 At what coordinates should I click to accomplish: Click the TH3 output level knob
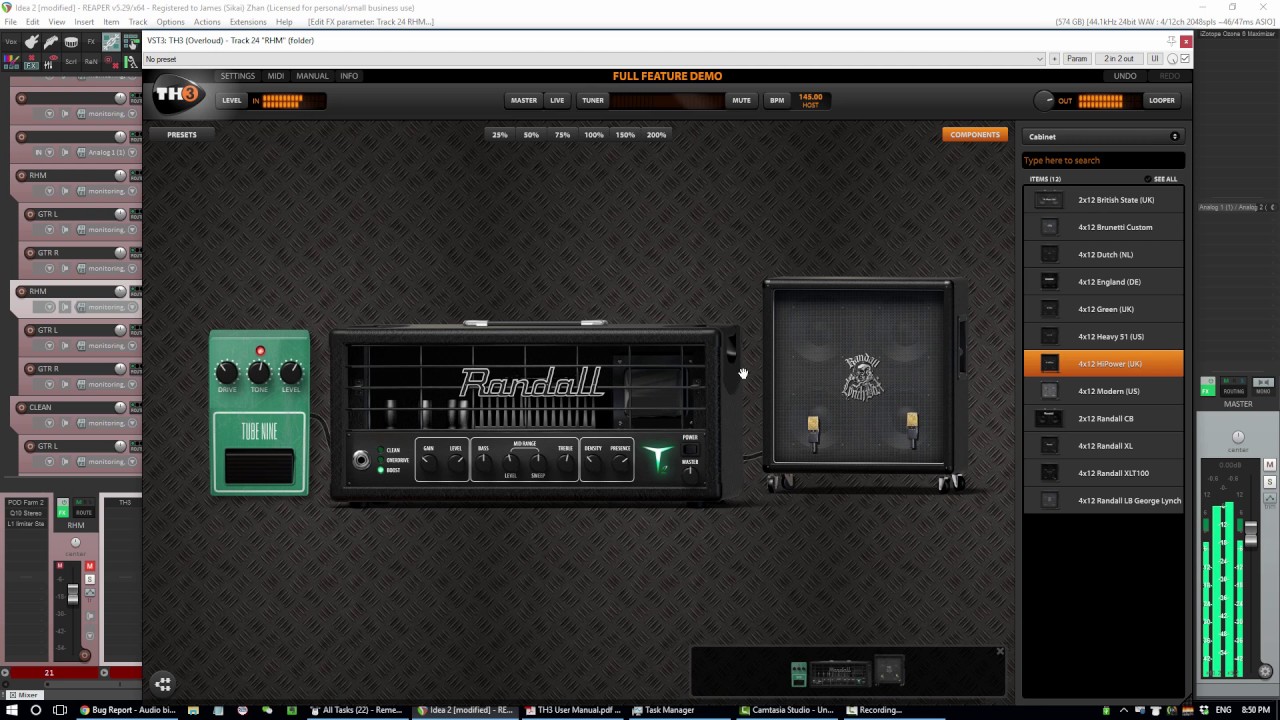(x=1044, y=100)
